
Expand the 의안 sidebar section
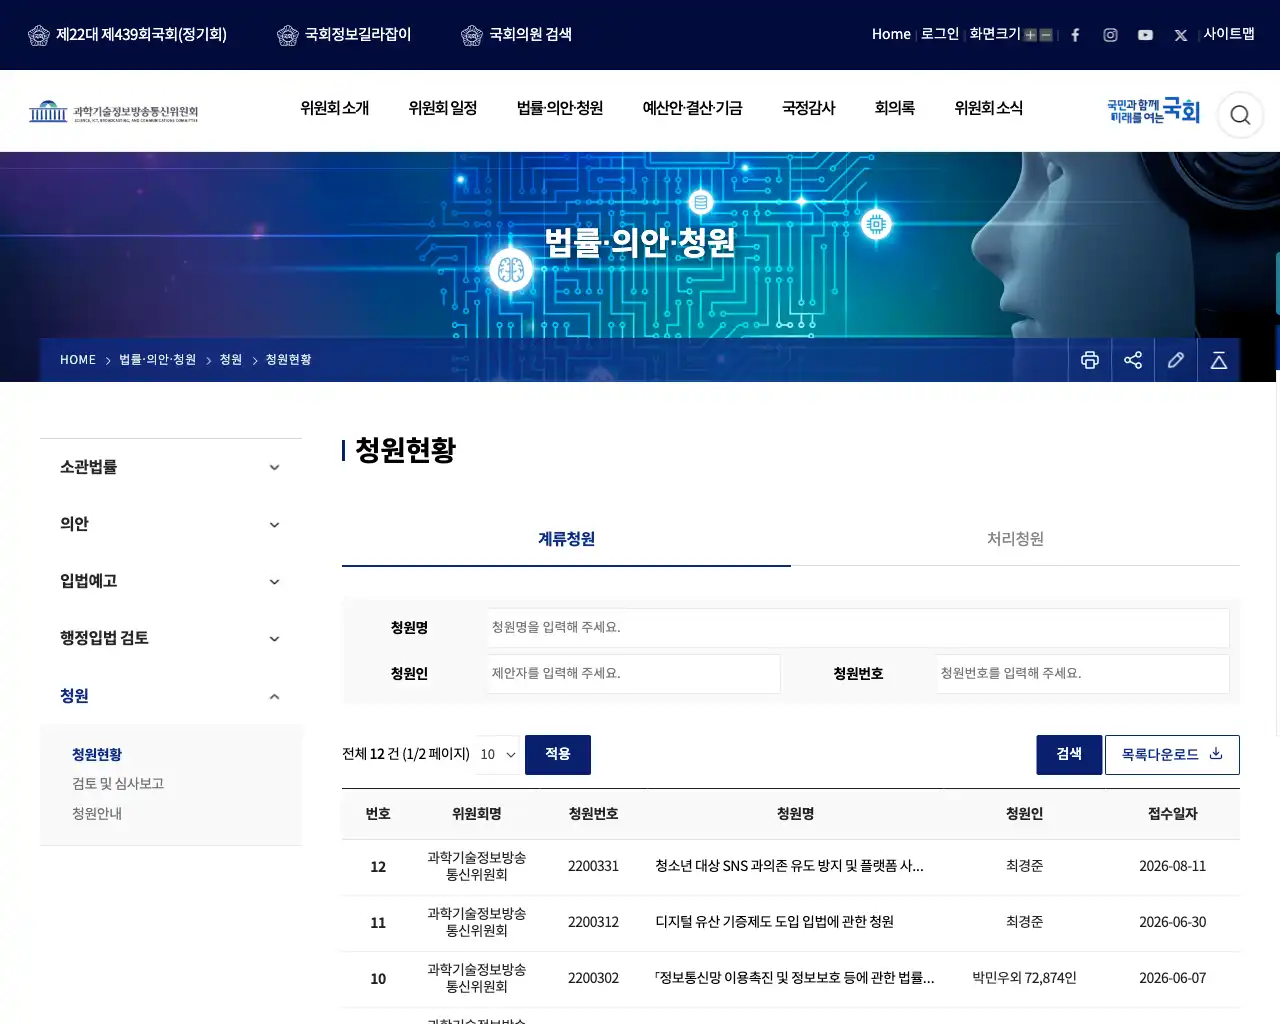171,524
